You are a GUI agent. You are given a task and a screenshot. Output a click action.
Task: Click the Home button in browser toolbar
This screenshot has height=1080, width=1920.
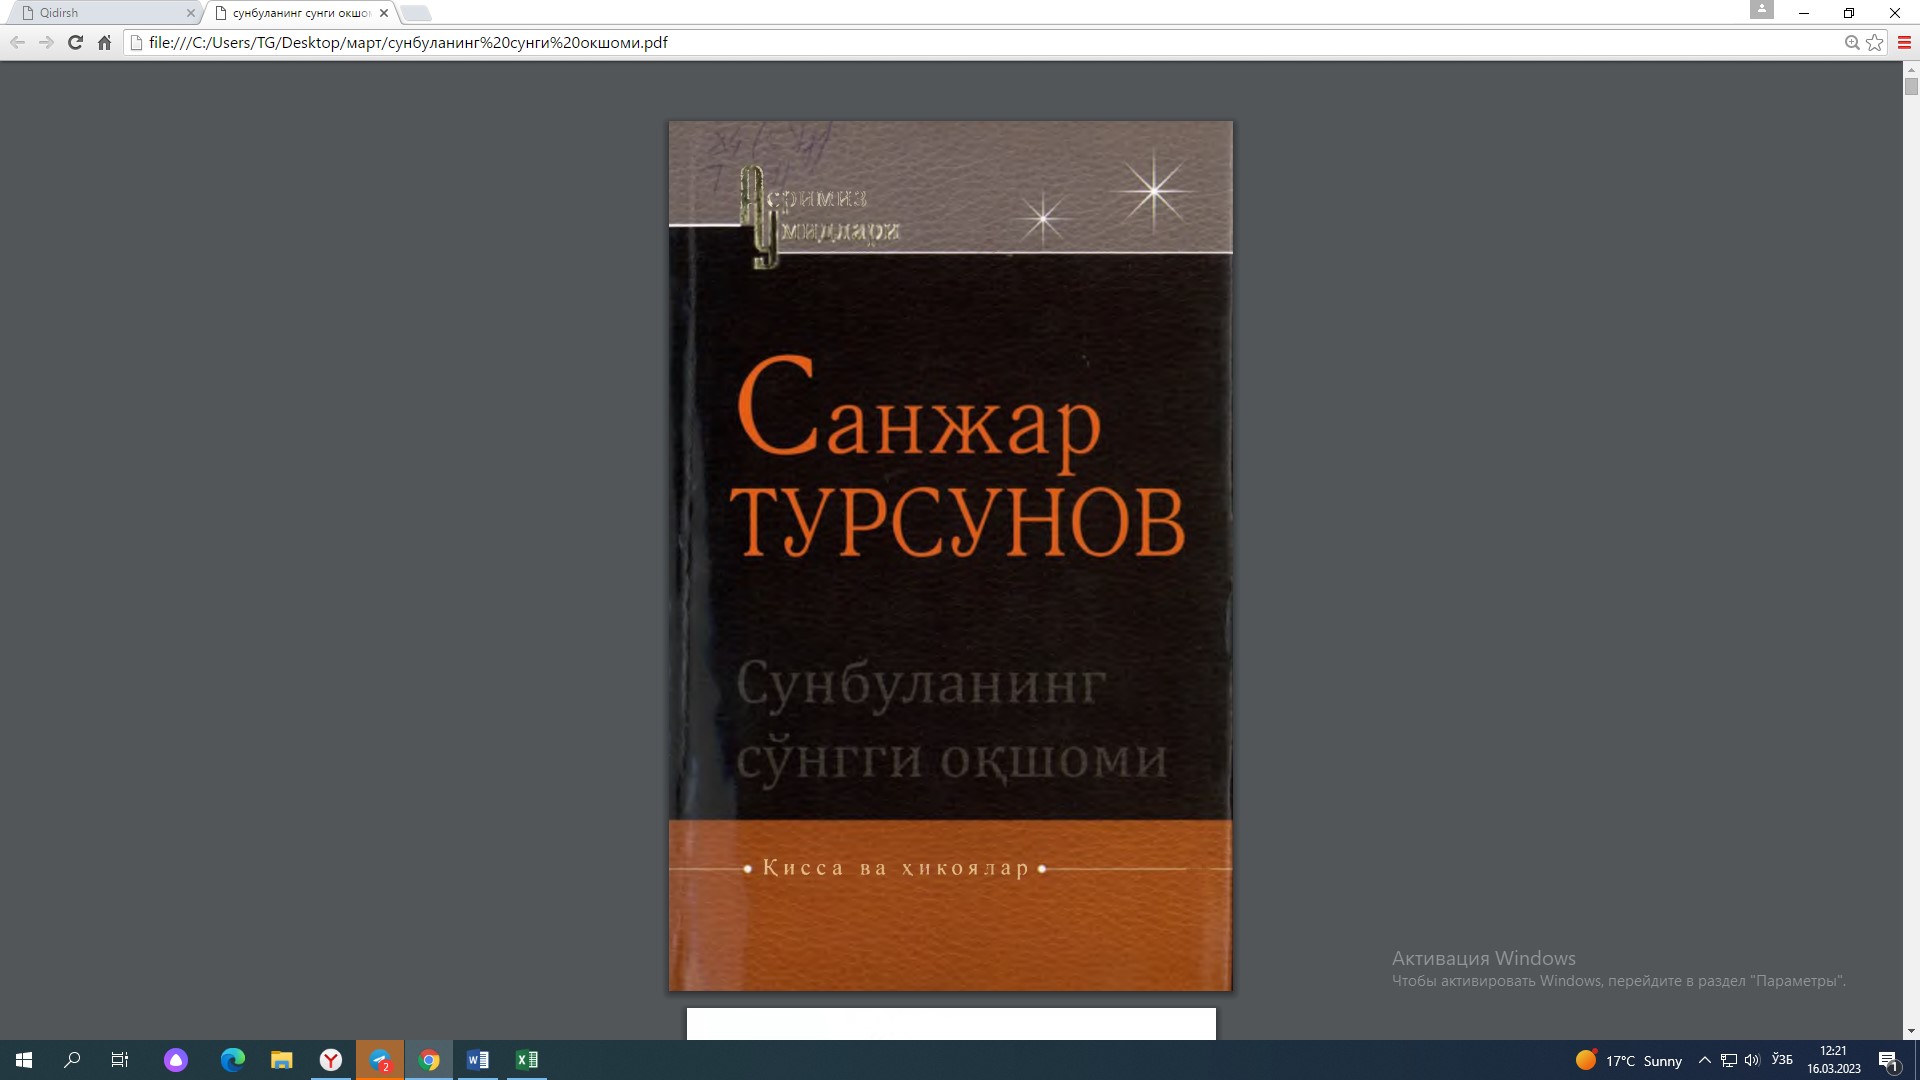click(104, 42)
